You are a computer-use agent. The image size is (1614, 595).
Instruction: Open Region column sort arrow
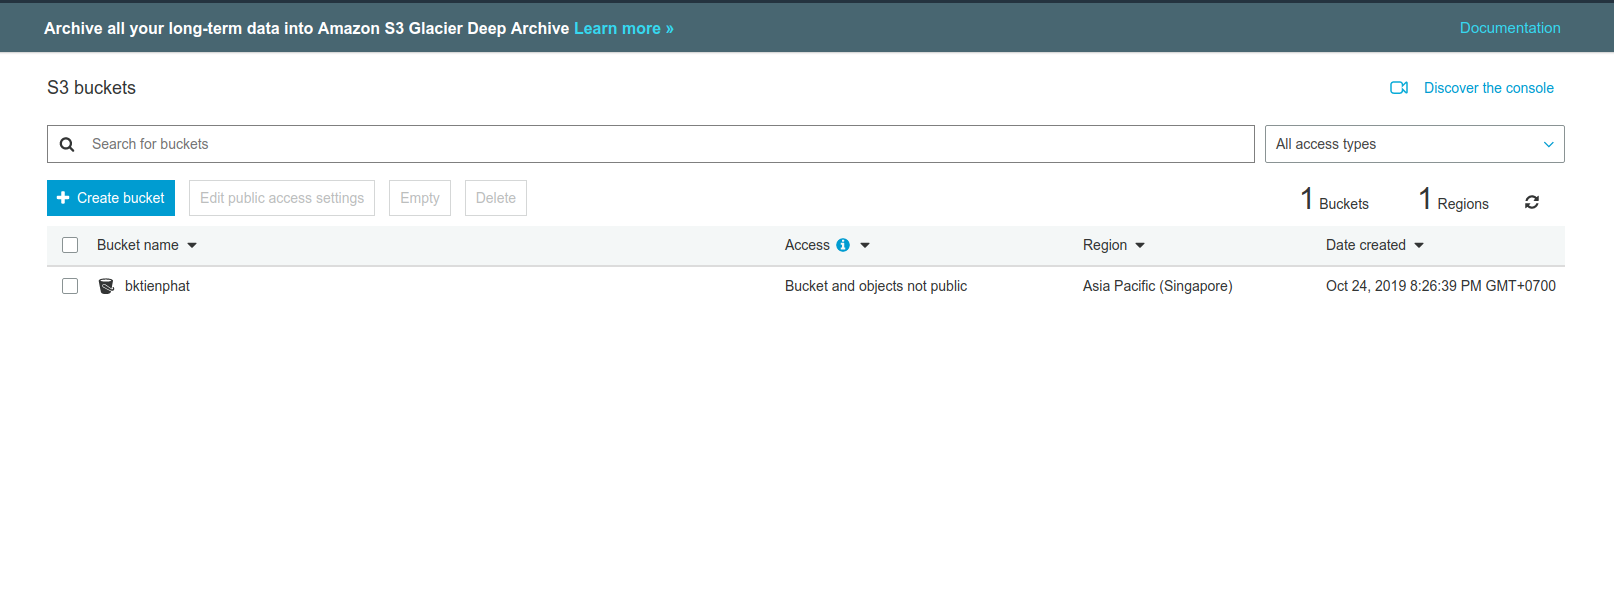pos(1140,245)
